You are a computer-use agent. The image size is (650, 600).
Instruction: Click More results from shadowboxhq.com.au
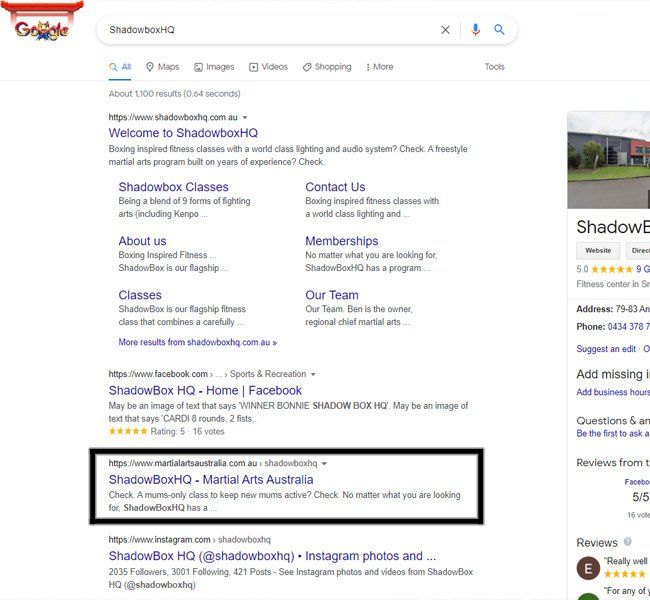[x=198, y=343]
